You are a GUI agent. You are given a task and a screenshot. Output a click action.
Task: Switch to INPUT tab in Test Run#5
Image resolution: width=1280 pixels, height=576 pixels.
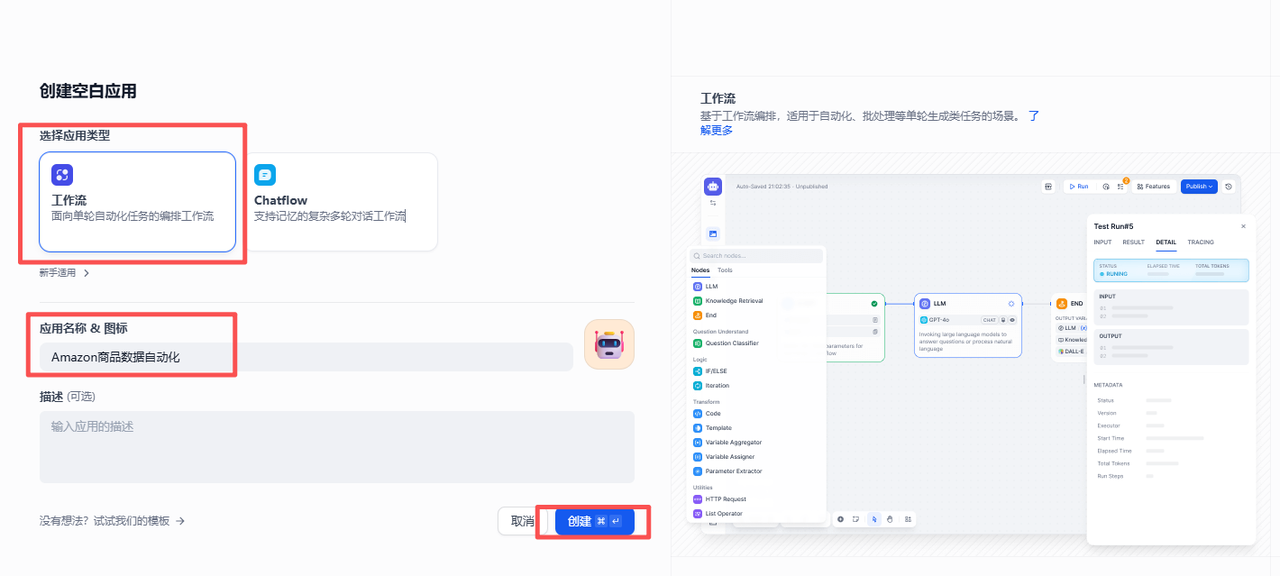pyautogui.click(x=1102, y=242)
